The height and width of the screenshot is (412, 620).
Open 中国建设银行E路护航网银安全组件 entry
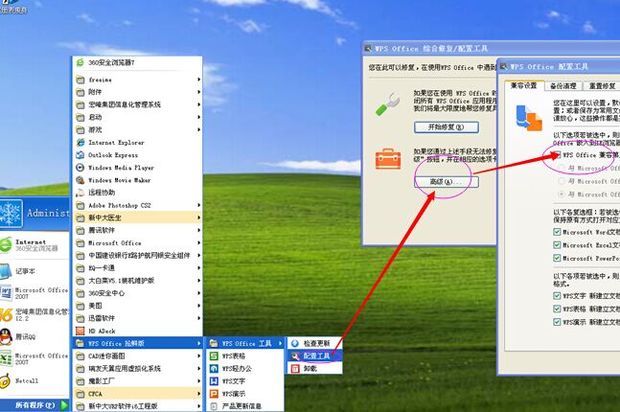137,255
